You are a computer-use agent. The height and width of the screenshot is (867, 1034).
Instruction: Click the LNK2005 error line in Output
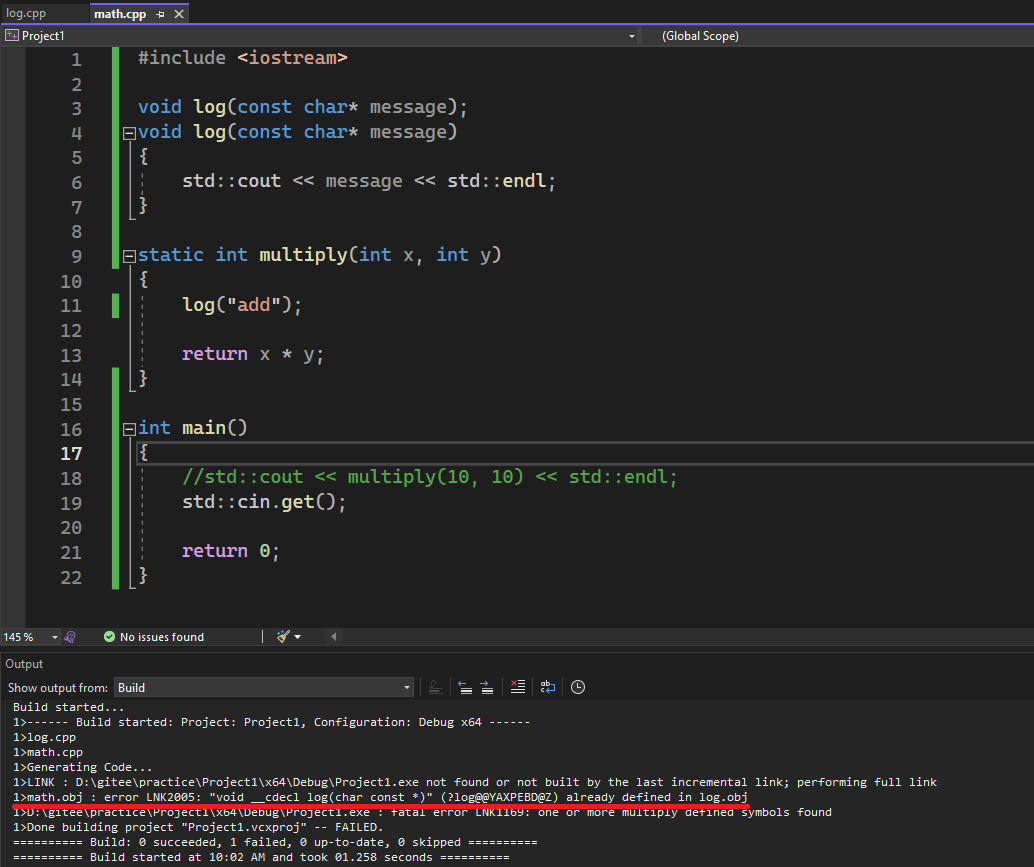point(380,797)
